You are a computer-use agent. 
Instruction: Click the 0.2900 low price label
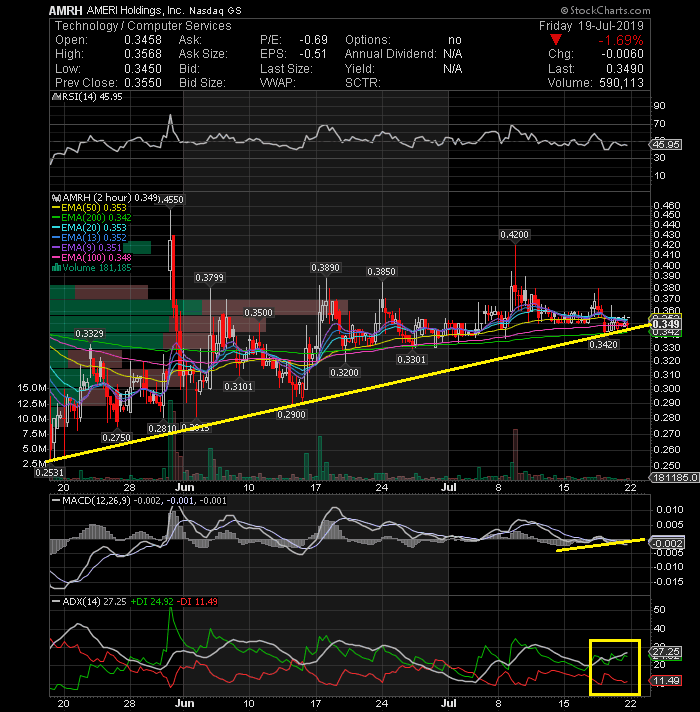point(291,415)
